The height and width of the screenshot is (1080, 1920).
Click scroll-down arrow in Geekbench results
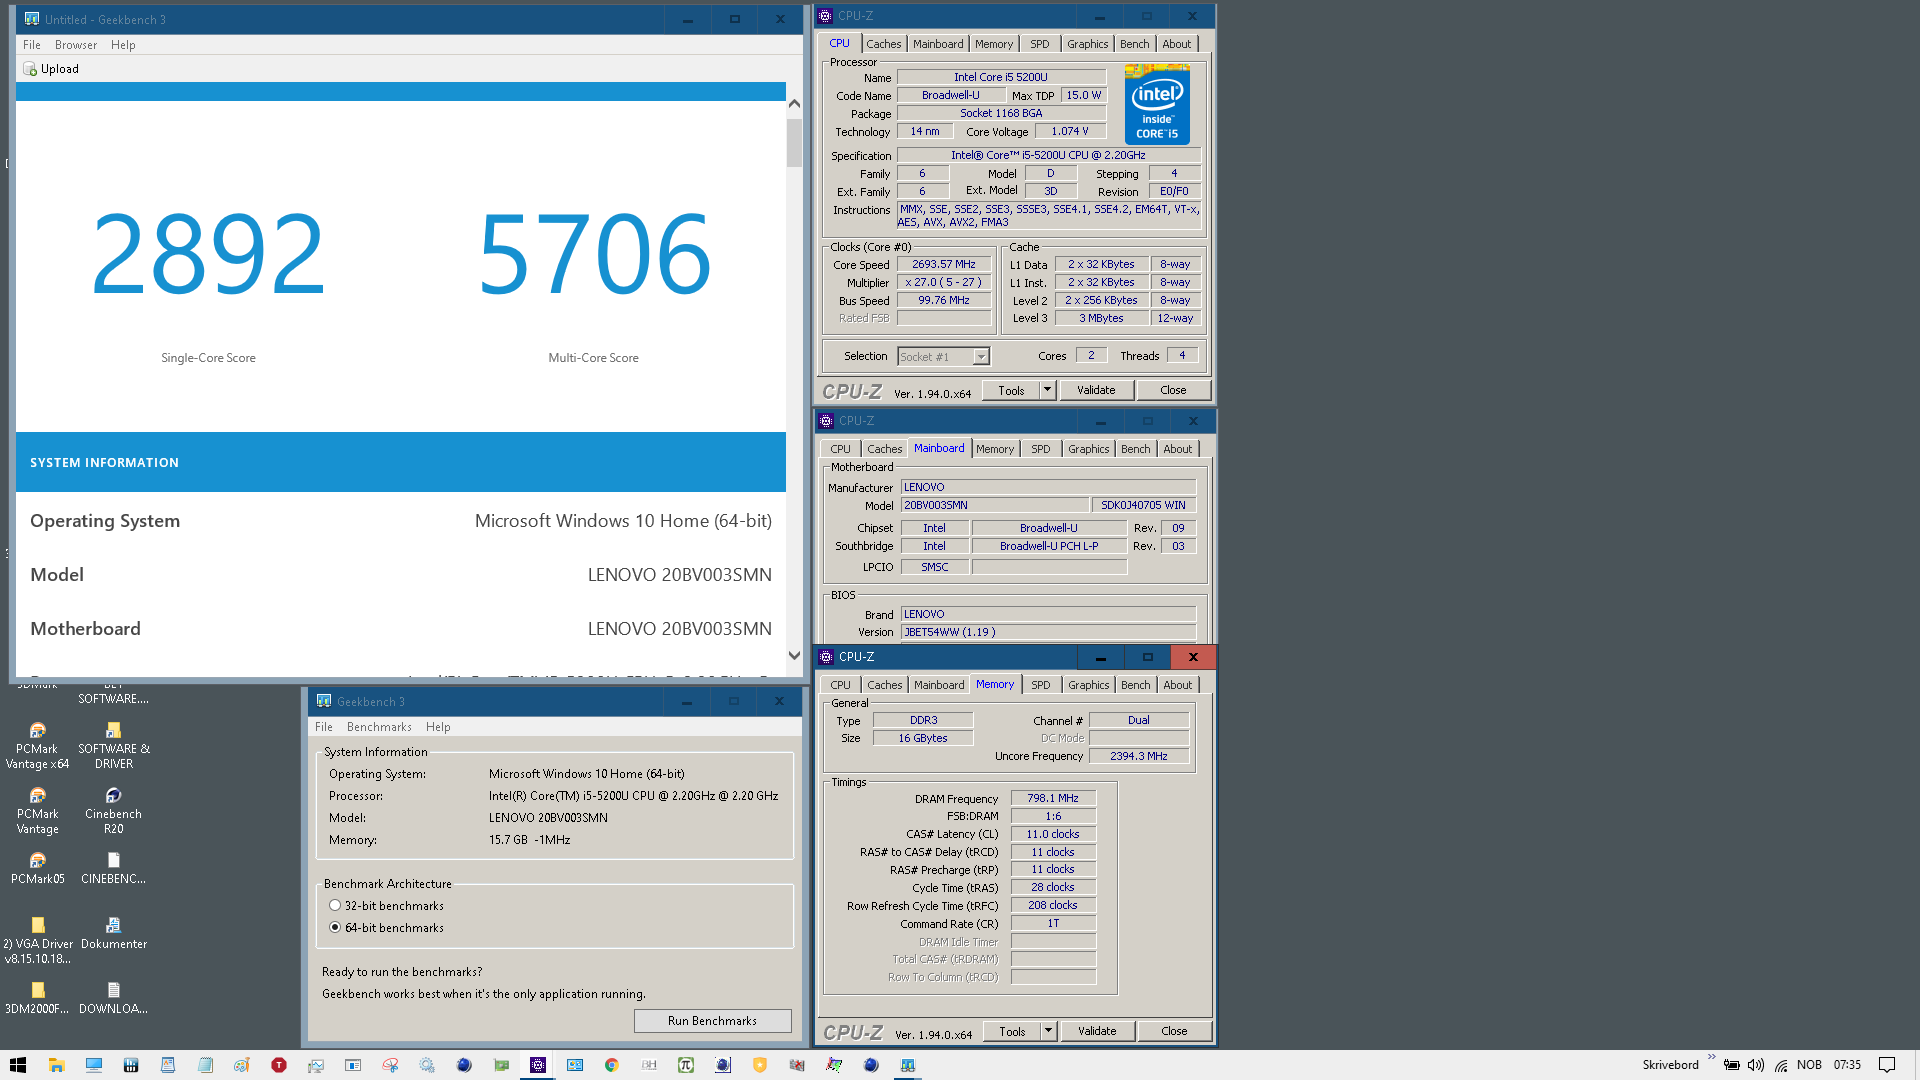(794, 656)
